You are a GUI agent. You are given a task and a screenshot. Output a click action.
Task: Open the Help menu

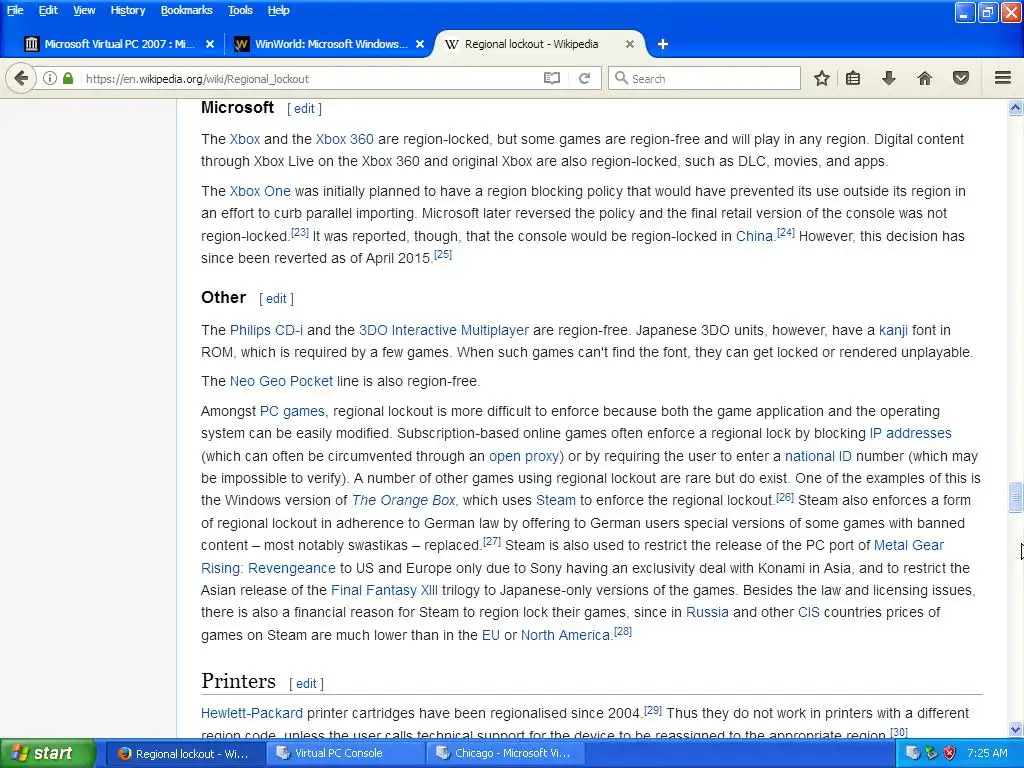click(278, 10)
